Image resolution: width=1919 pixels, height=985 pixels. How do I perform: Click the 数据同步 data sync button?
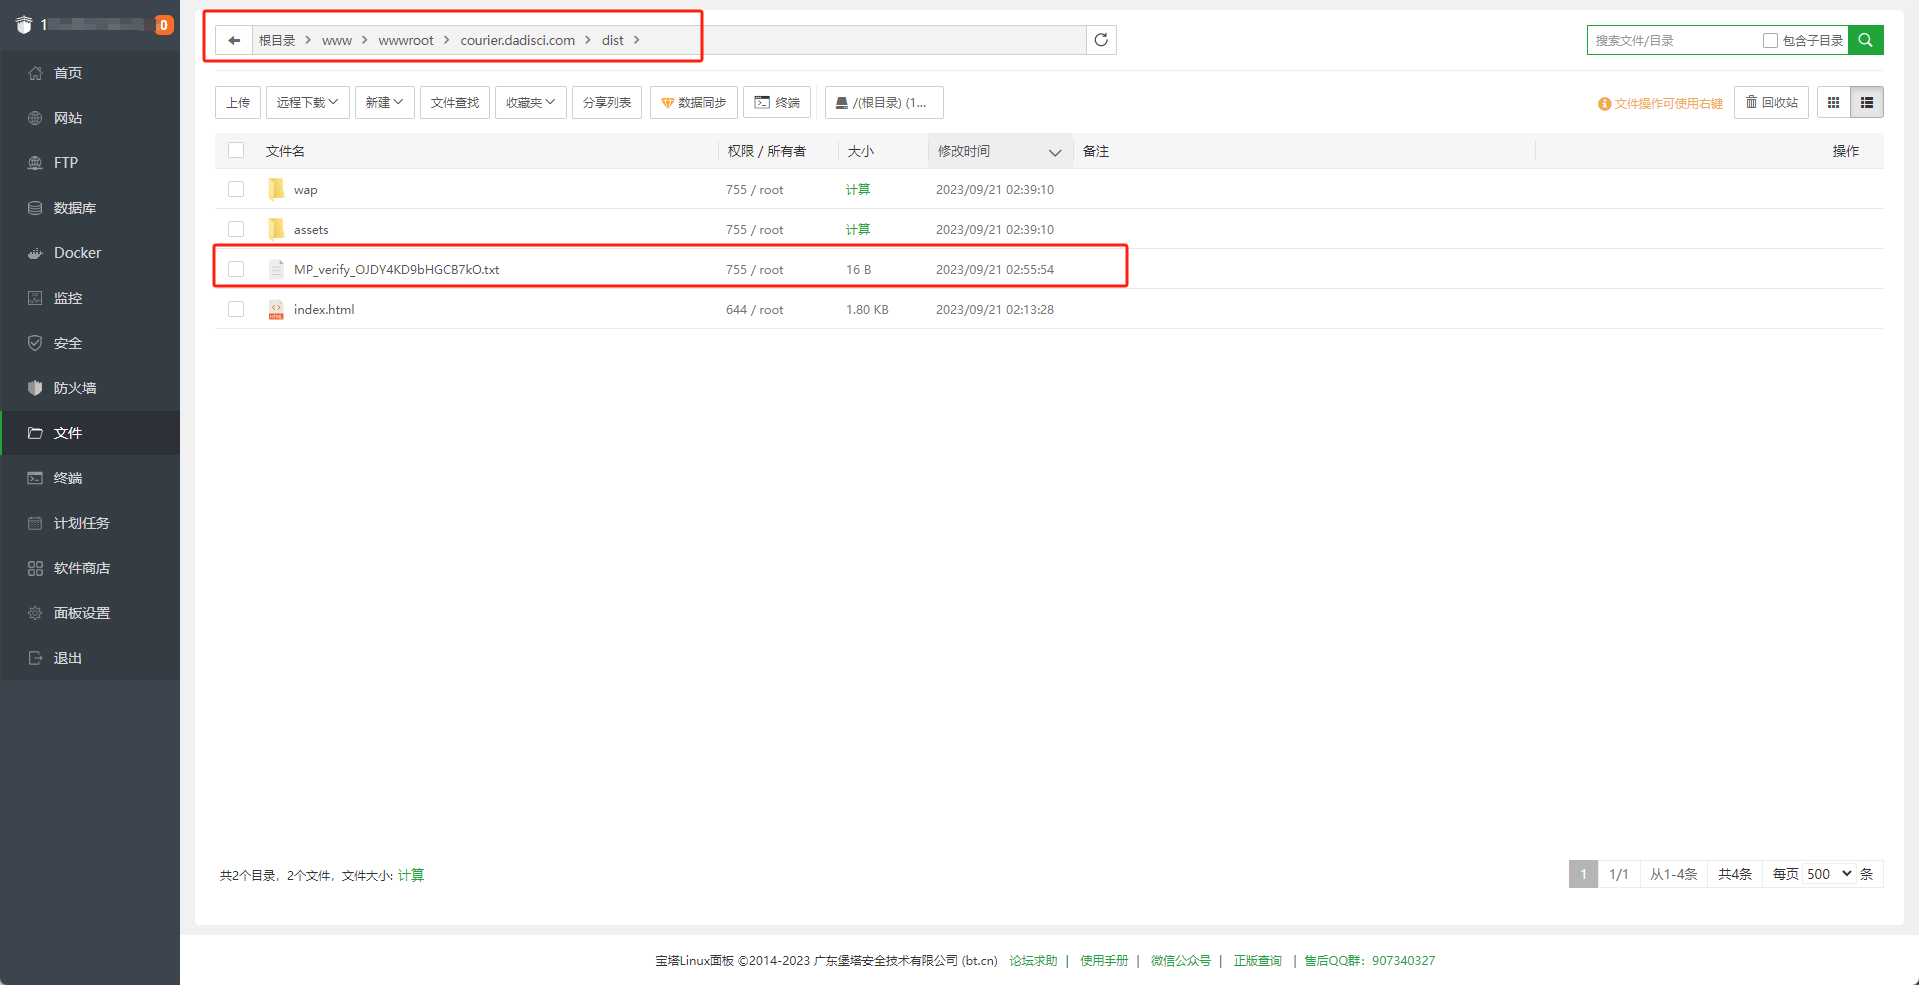coord(694,102)
